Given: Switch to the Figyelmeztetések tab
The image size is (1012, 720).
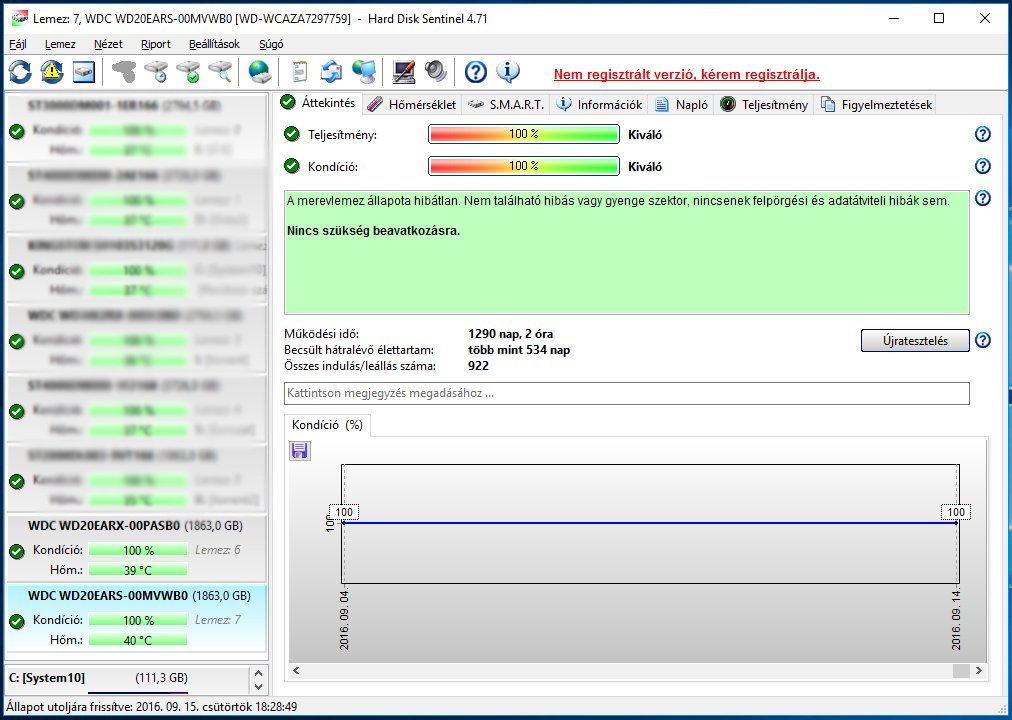Looking at the screenshot, I should [875, 105].
